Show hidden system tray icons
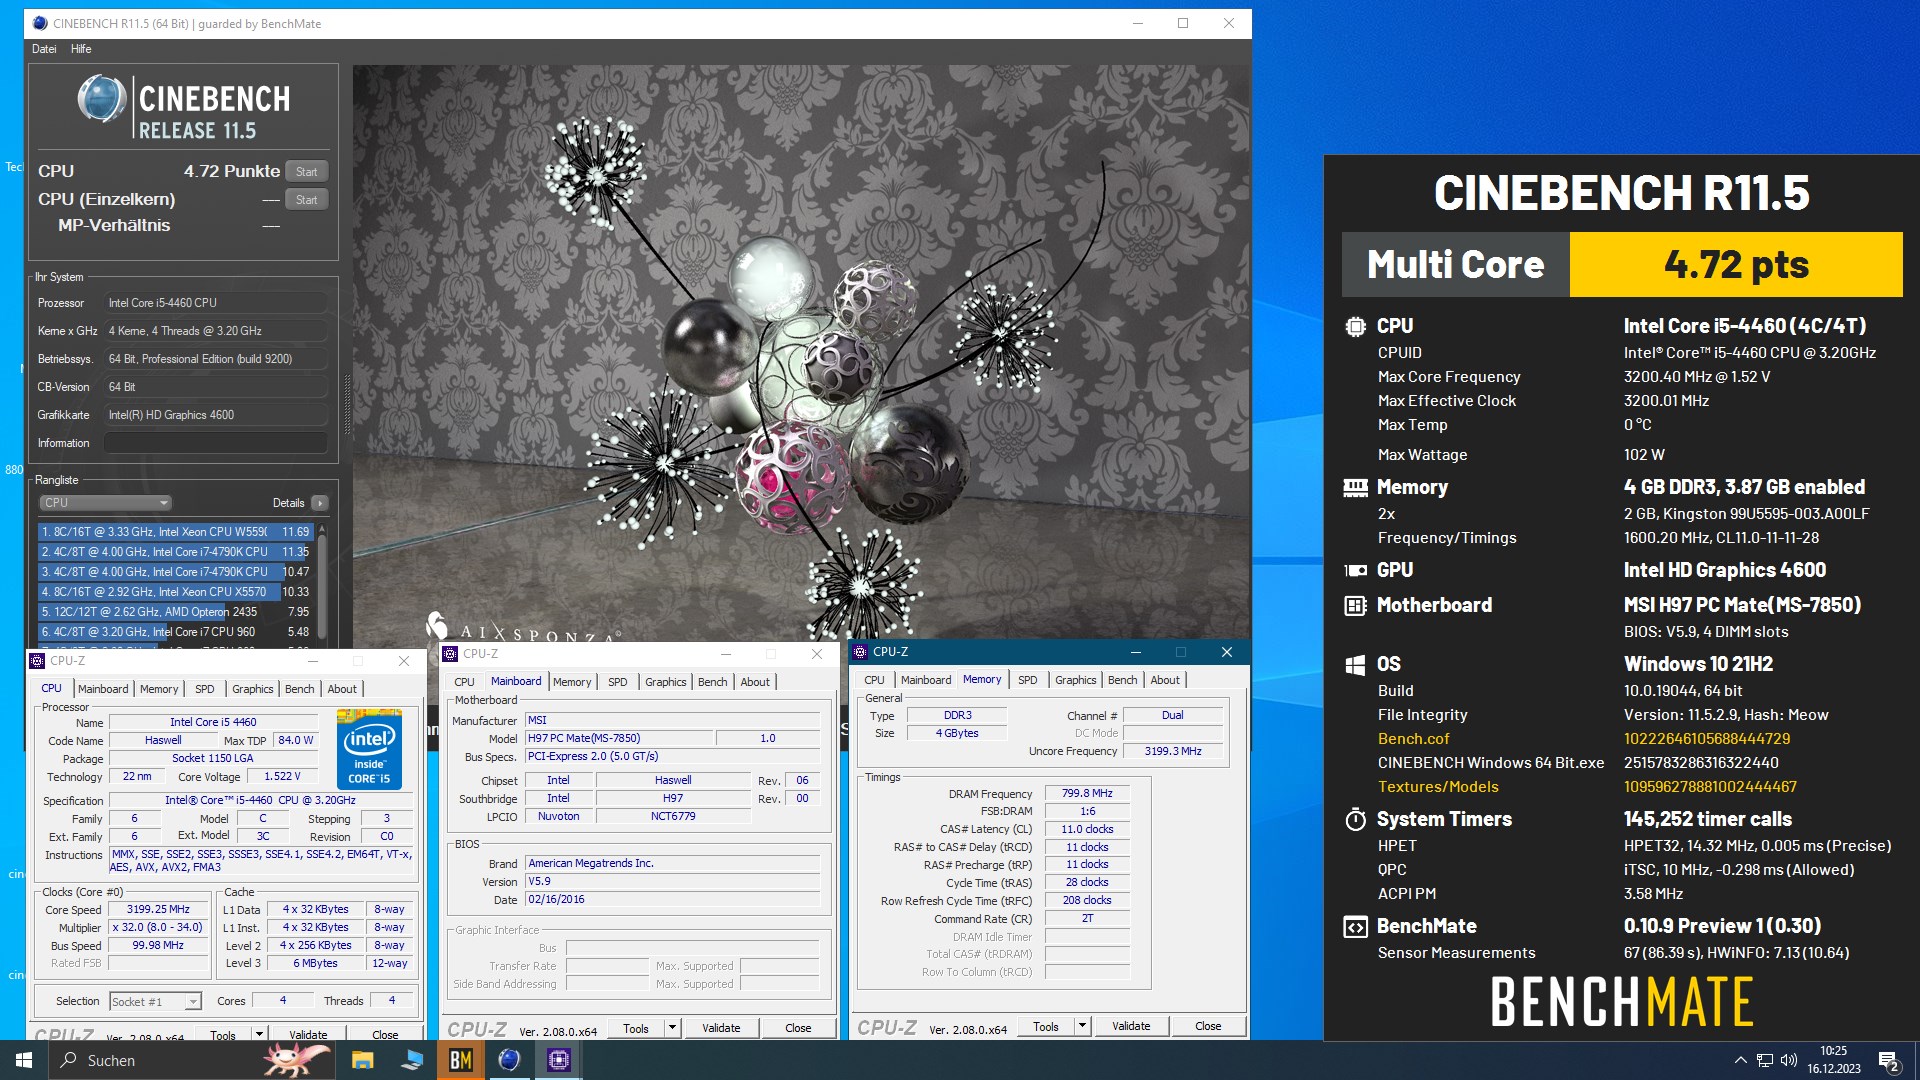This screenshot has height=1080, width=1920. click(x=1740, y=1060)
